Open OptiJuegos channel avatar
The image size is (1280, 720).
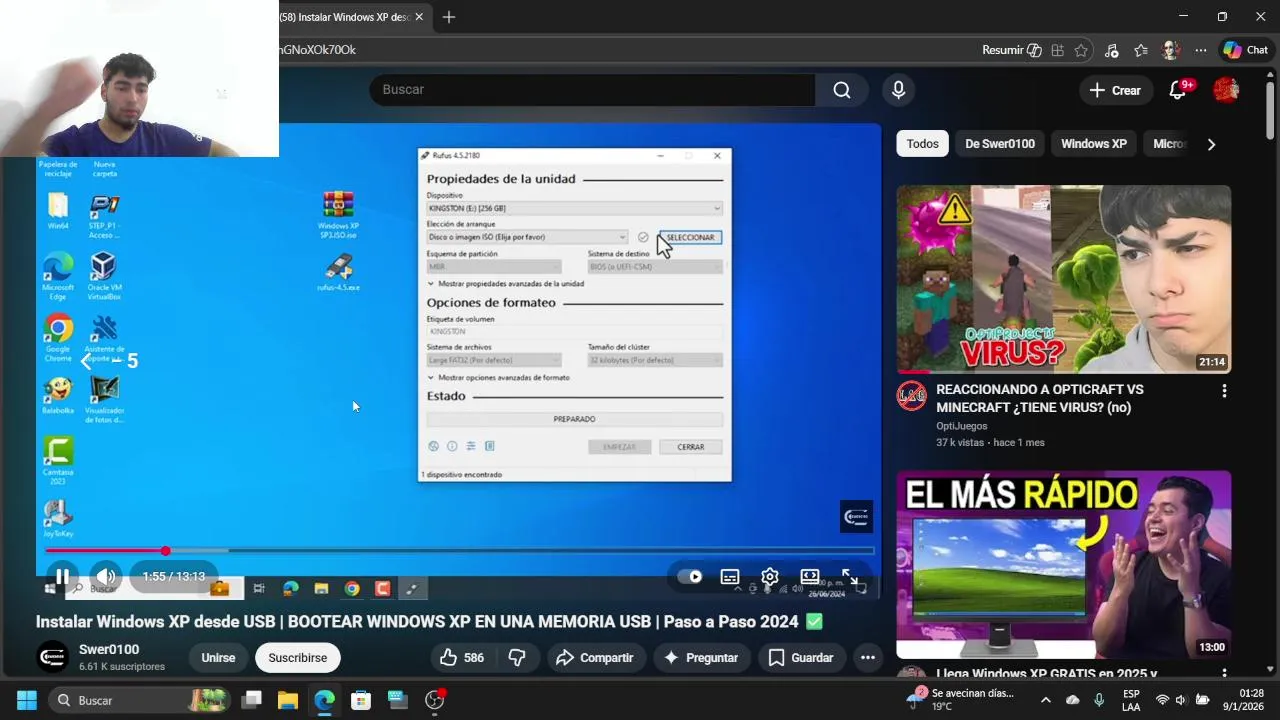(x=911, y=396)
